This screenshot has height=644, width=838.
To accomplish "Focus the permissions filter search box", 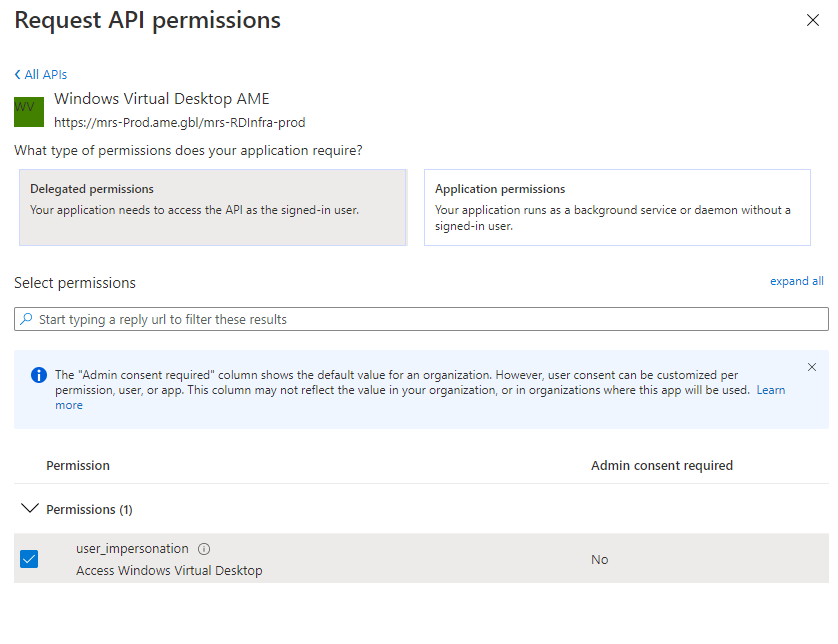I will [430, 319].
